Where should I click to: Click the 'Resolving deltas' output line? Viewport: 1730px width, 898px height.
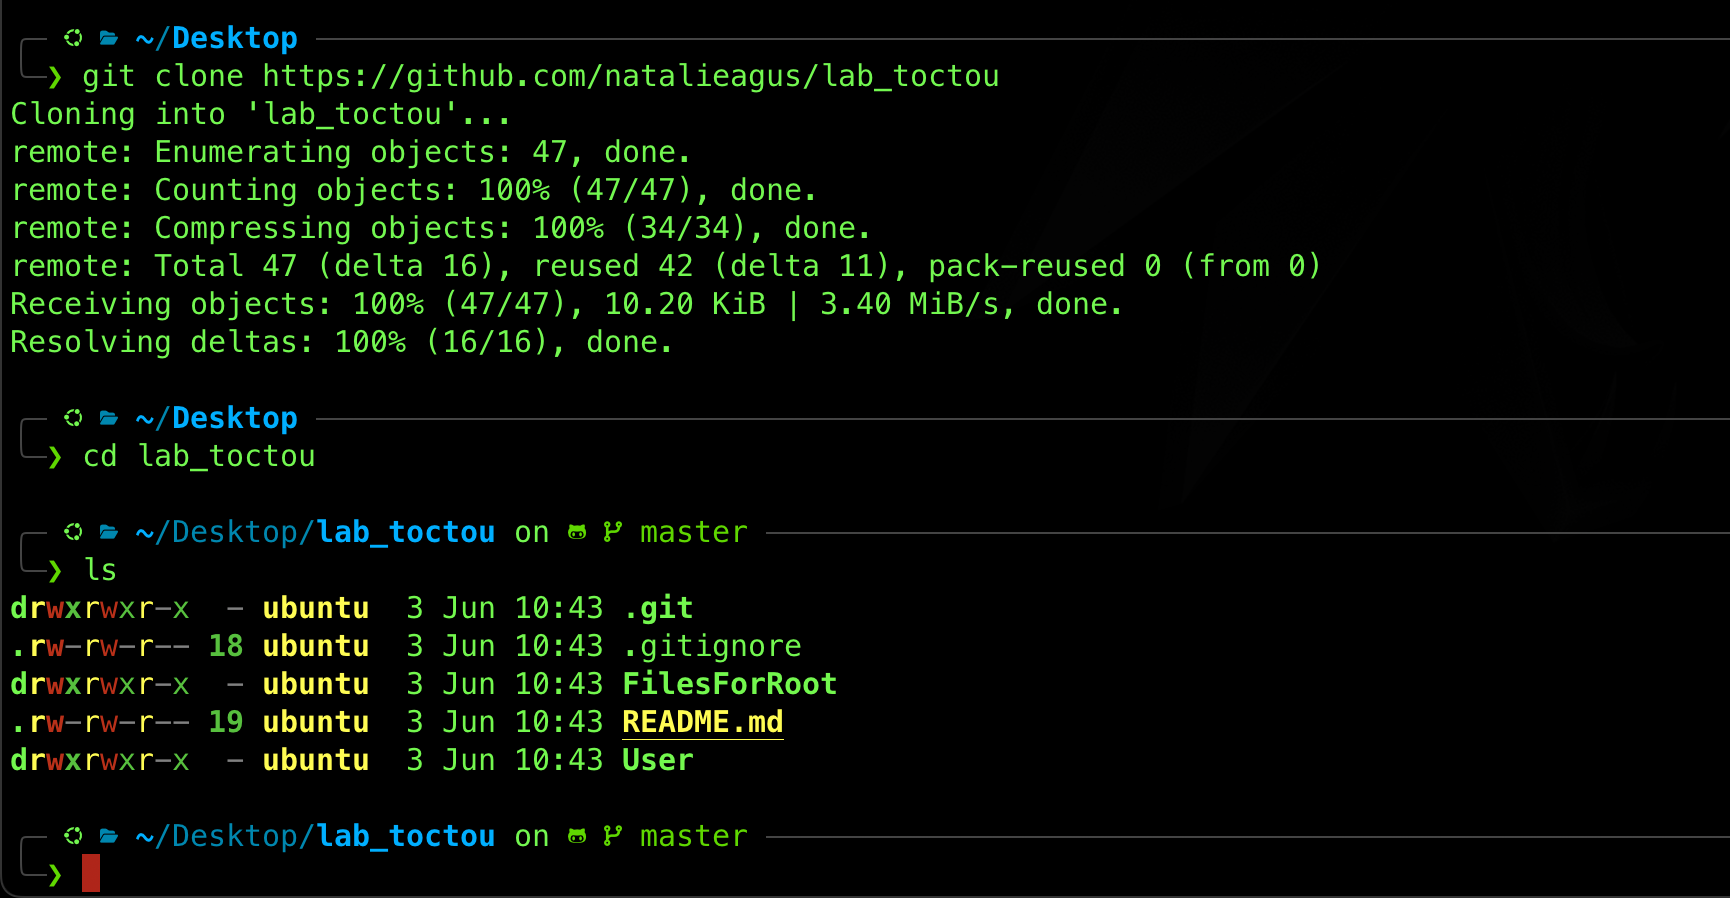pos(341,342)
